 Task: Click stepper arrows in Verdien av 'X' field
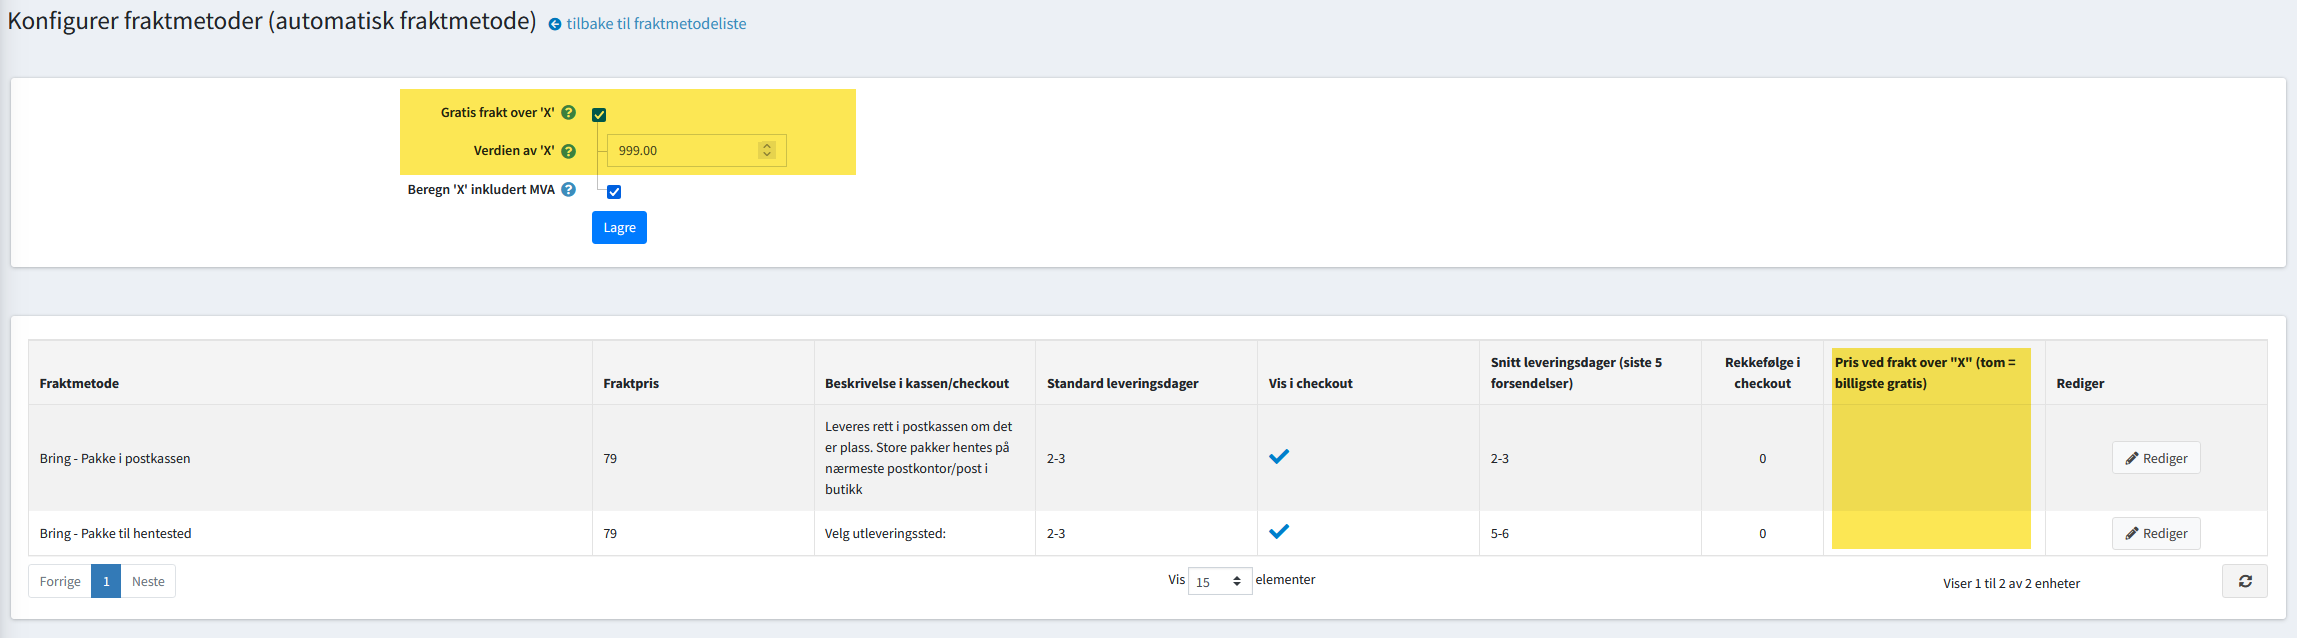click(767, 150)
